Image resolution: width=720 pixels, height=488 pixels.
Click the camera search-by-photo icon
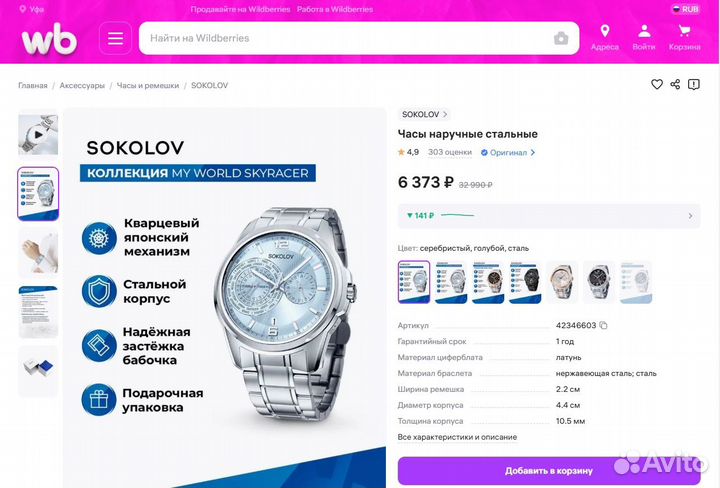(561, 38)
